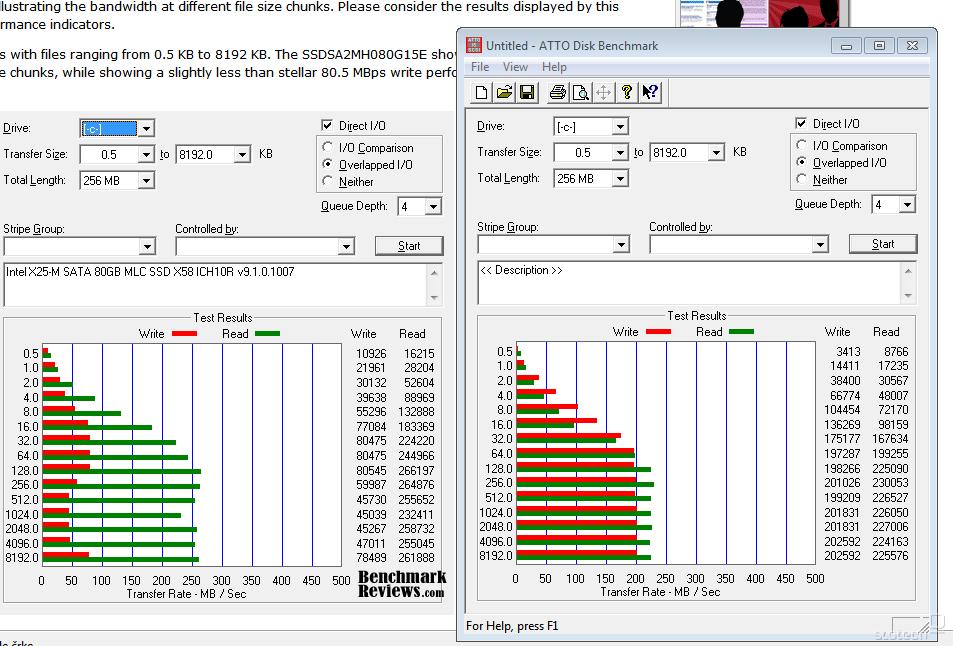Activate the context help arrow-question icon

[x=650, y=92]
